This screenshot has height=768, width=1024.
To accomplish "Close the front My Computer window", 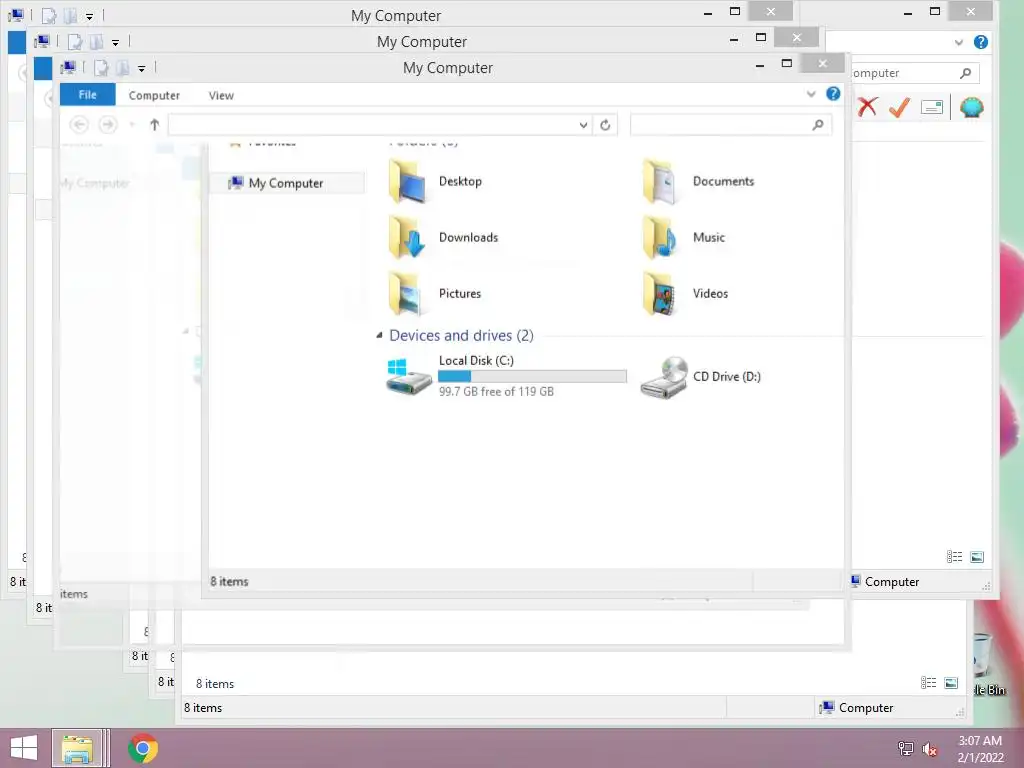I will tap(823, 63).
